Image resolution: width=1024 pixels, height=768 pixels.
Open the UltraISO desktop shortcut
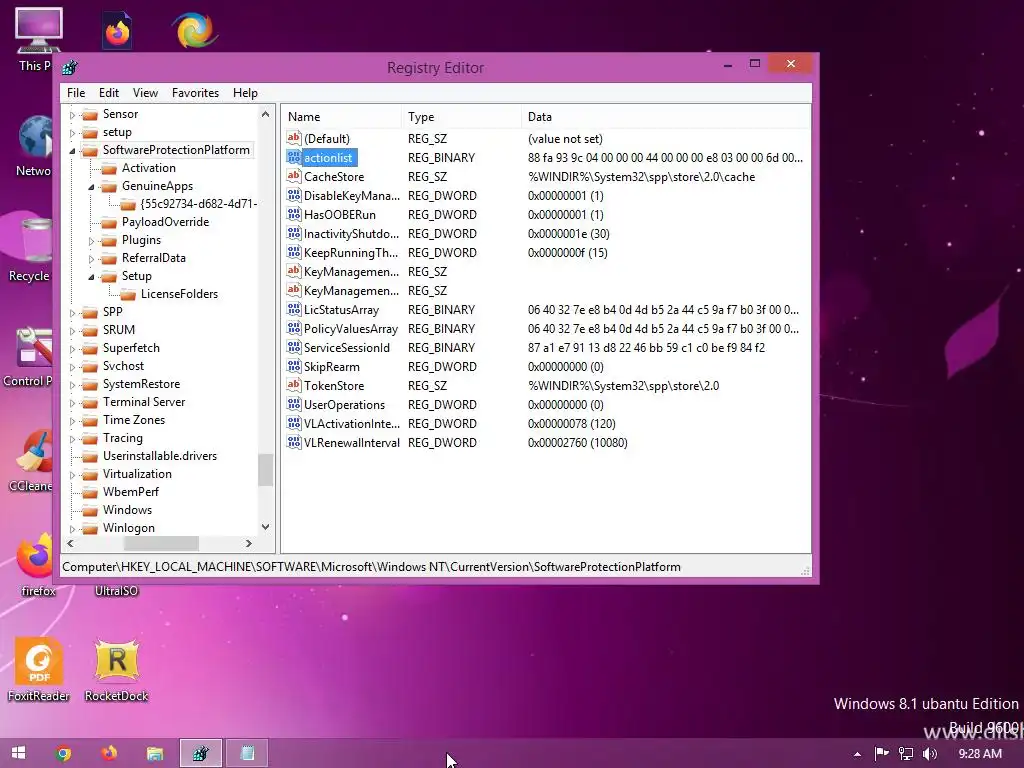click(x=116, y=590)
